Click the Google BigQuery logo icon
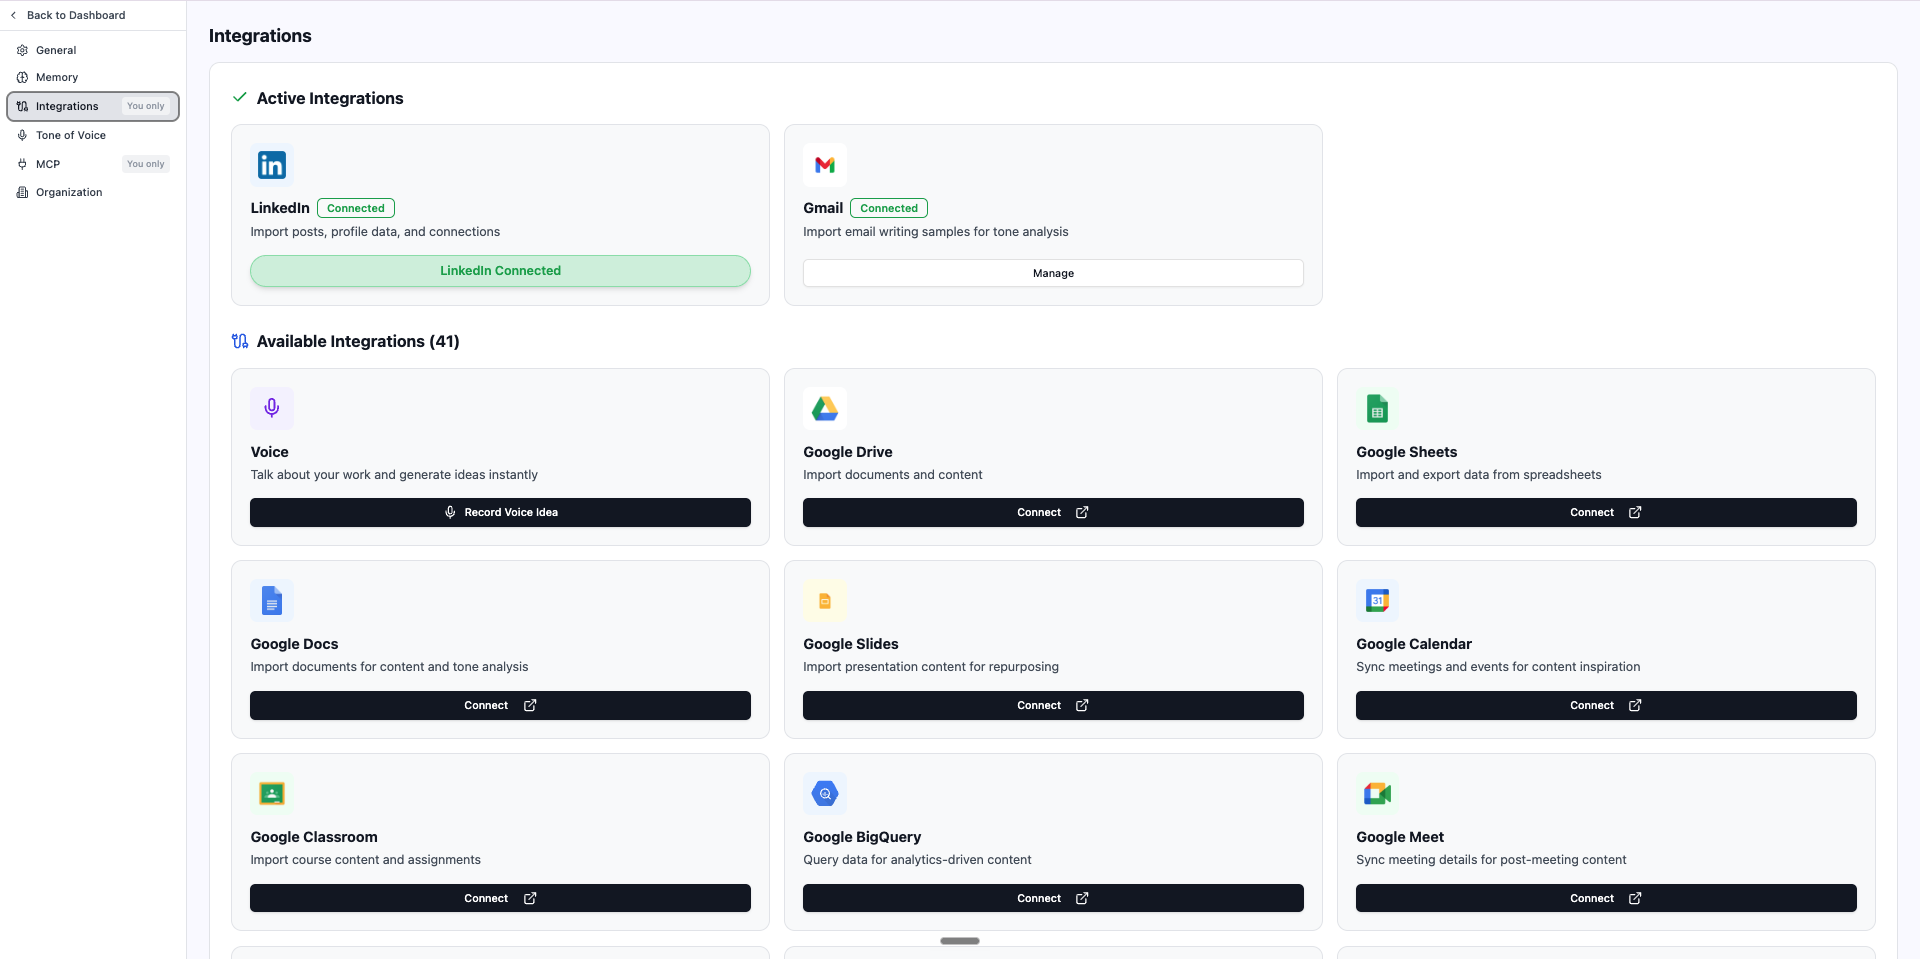This screenshot has height=959, width=1920. pyautogui.click(x=825, y=794)
